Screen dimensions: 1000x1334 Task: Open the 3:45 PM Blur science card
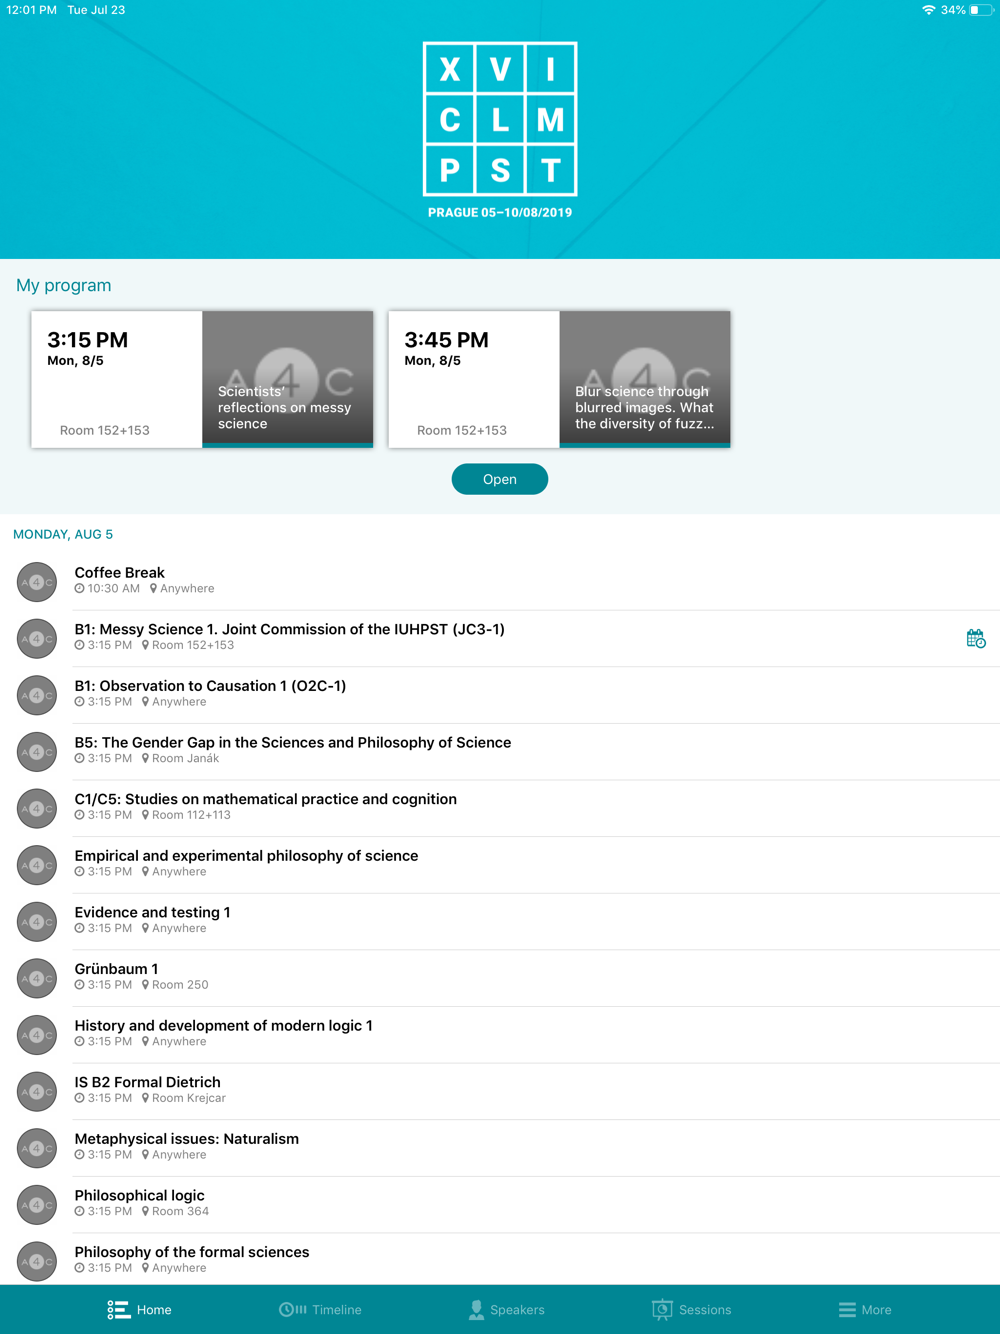tap(559, 379)
